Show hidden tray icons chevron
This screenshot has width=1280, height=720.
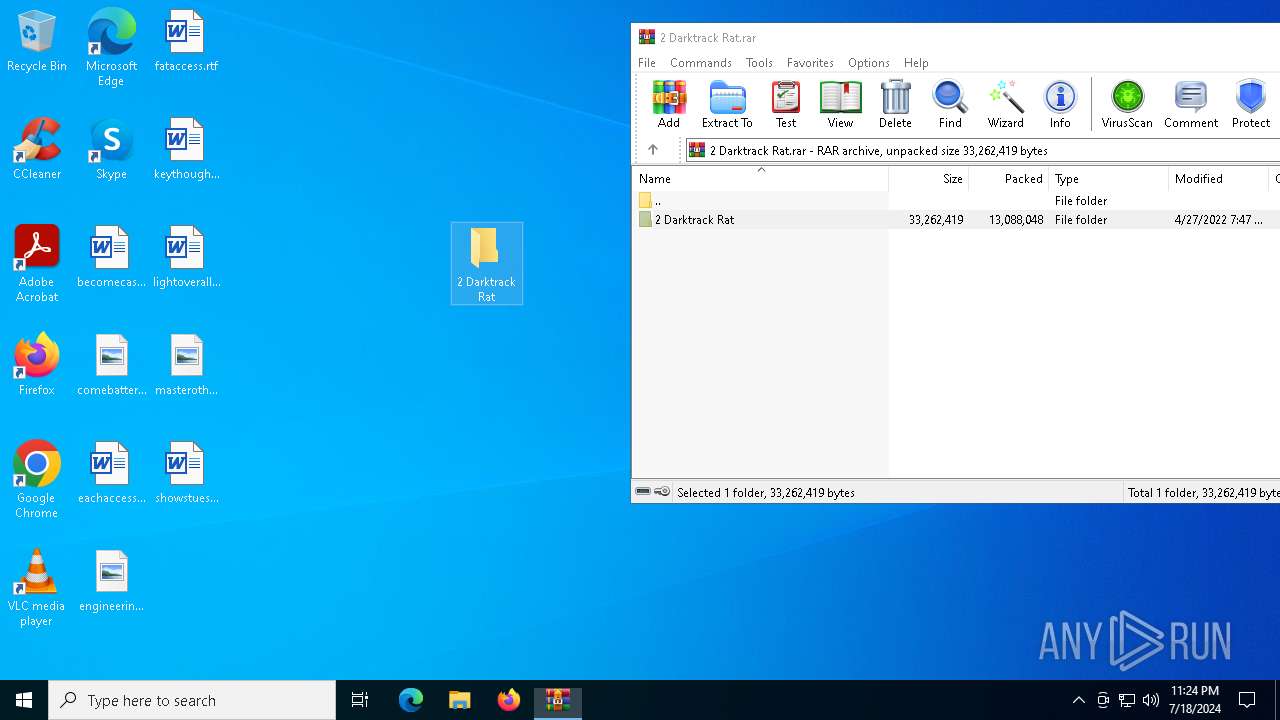coord(1078,700)
